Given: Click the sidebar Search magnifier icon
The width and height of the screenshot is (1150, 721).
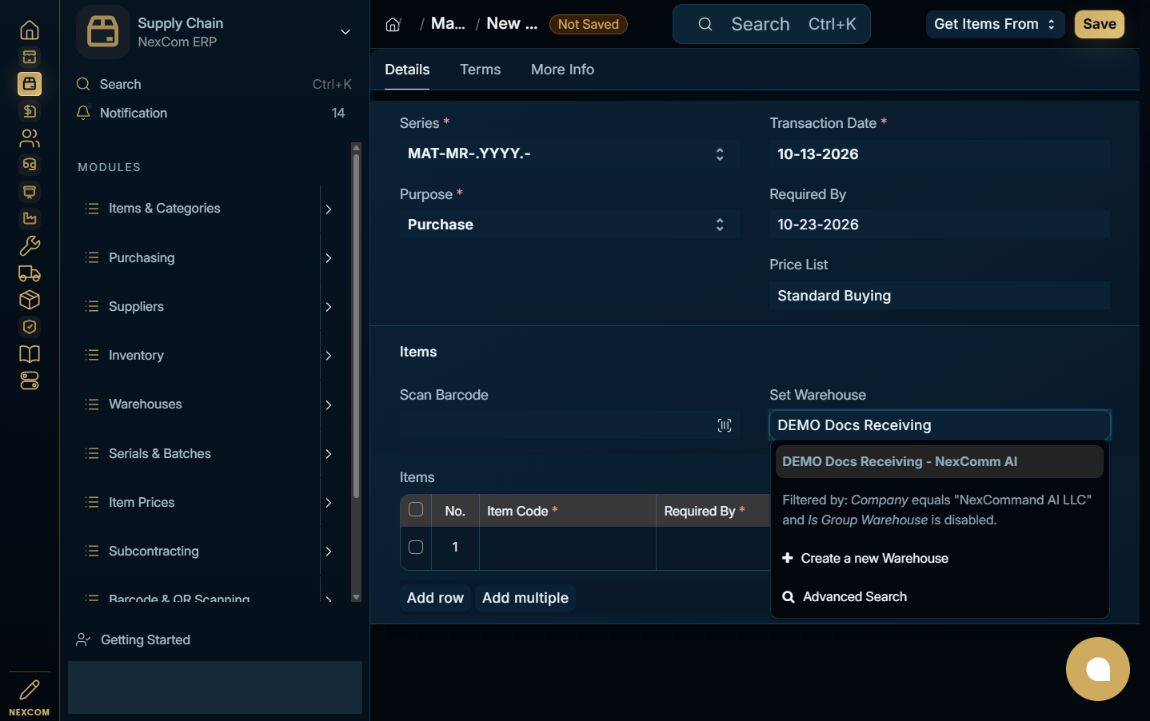Looking at the screenshot, I should click(84, 84).
